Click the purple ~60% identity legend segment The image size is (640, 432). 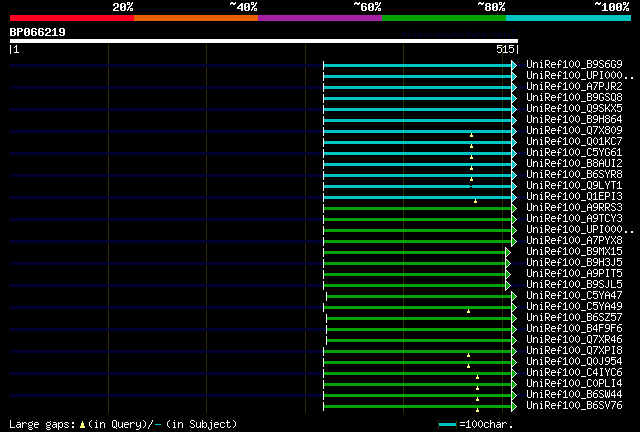click(320, 18)
